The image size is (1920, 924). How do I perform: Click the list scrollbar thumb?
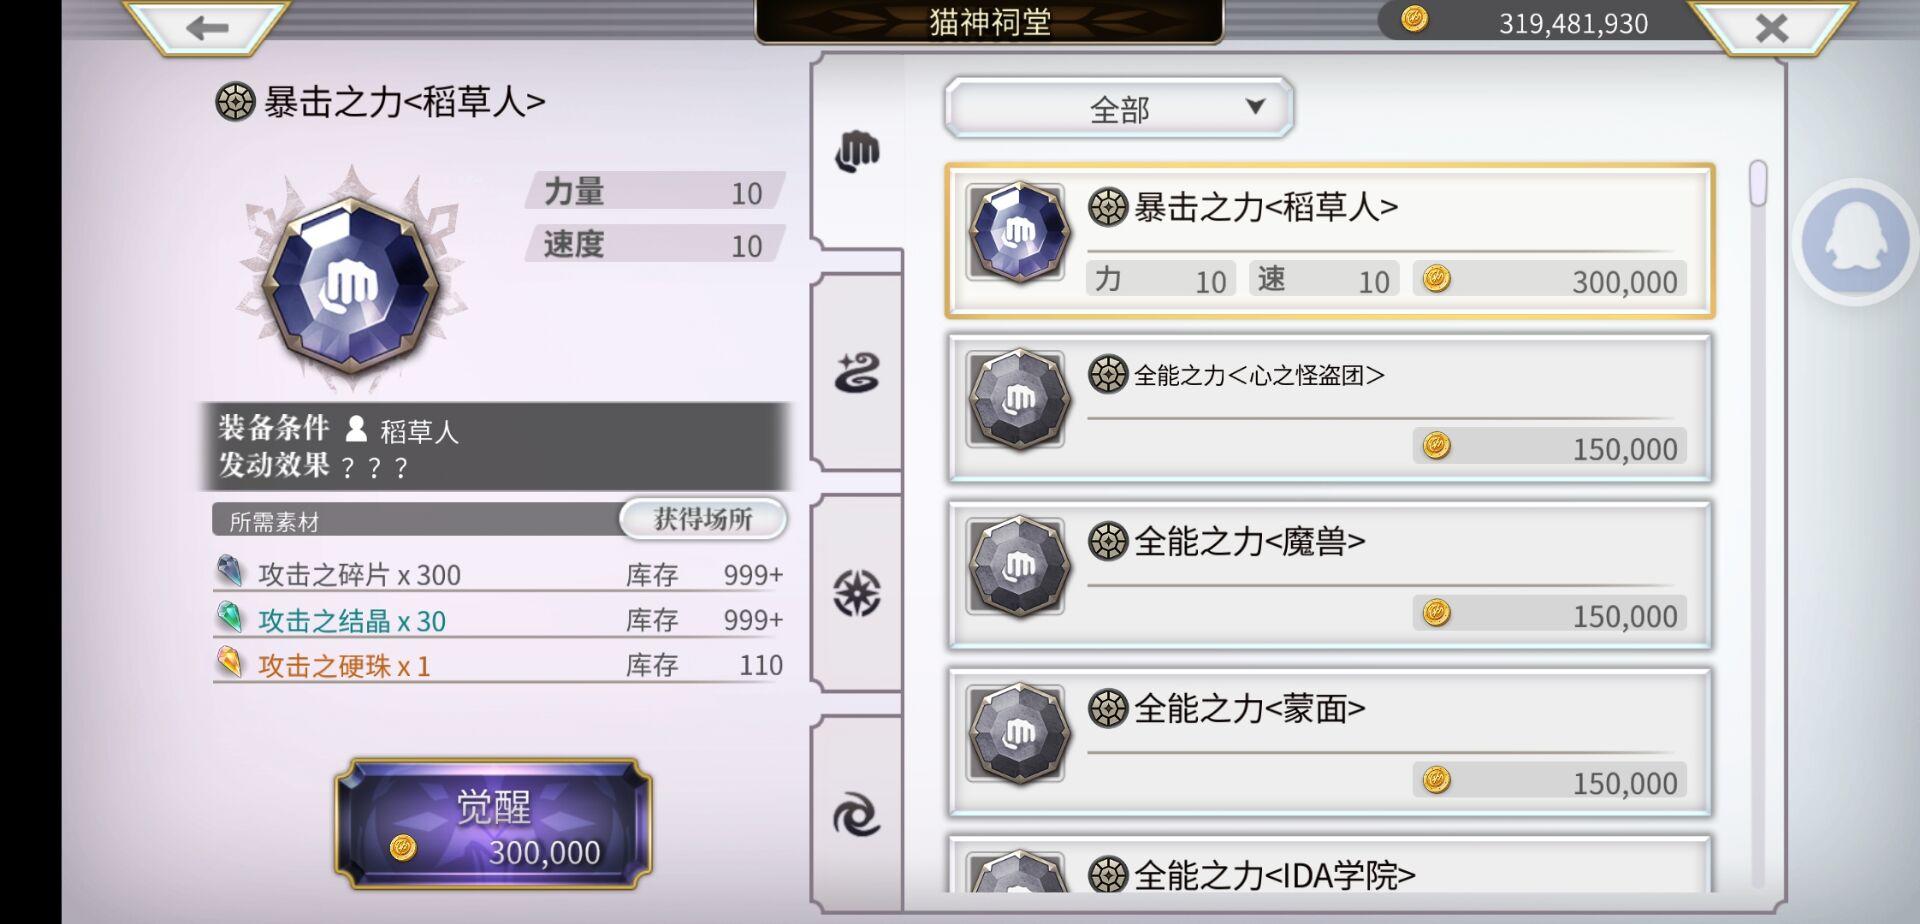pyautogui.click(x=1758, y=183)
